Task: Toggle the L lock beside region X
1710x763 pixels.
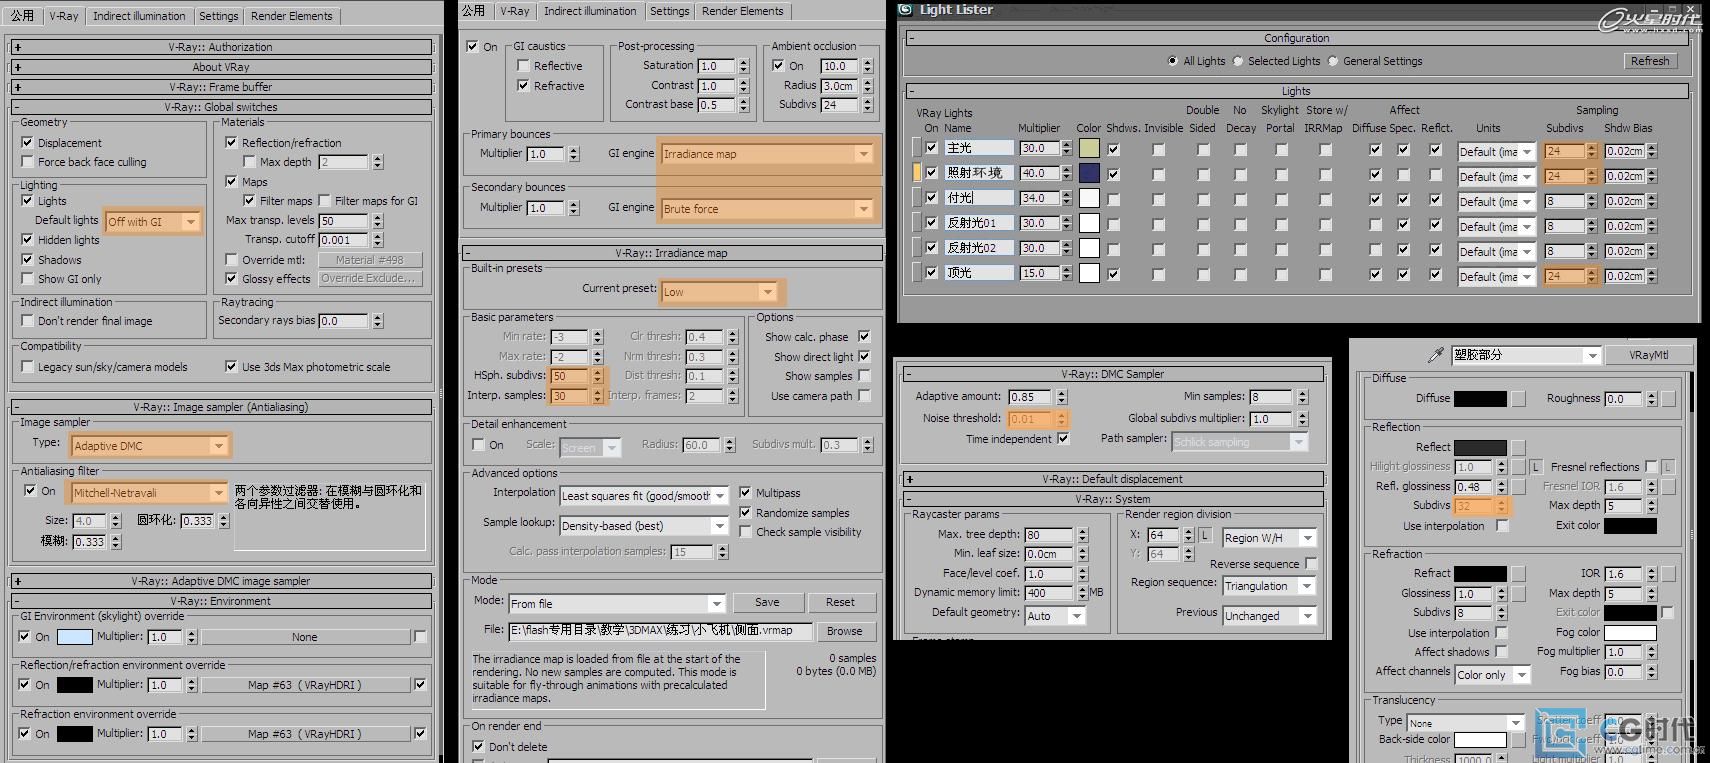Action: coord(1205,535)
